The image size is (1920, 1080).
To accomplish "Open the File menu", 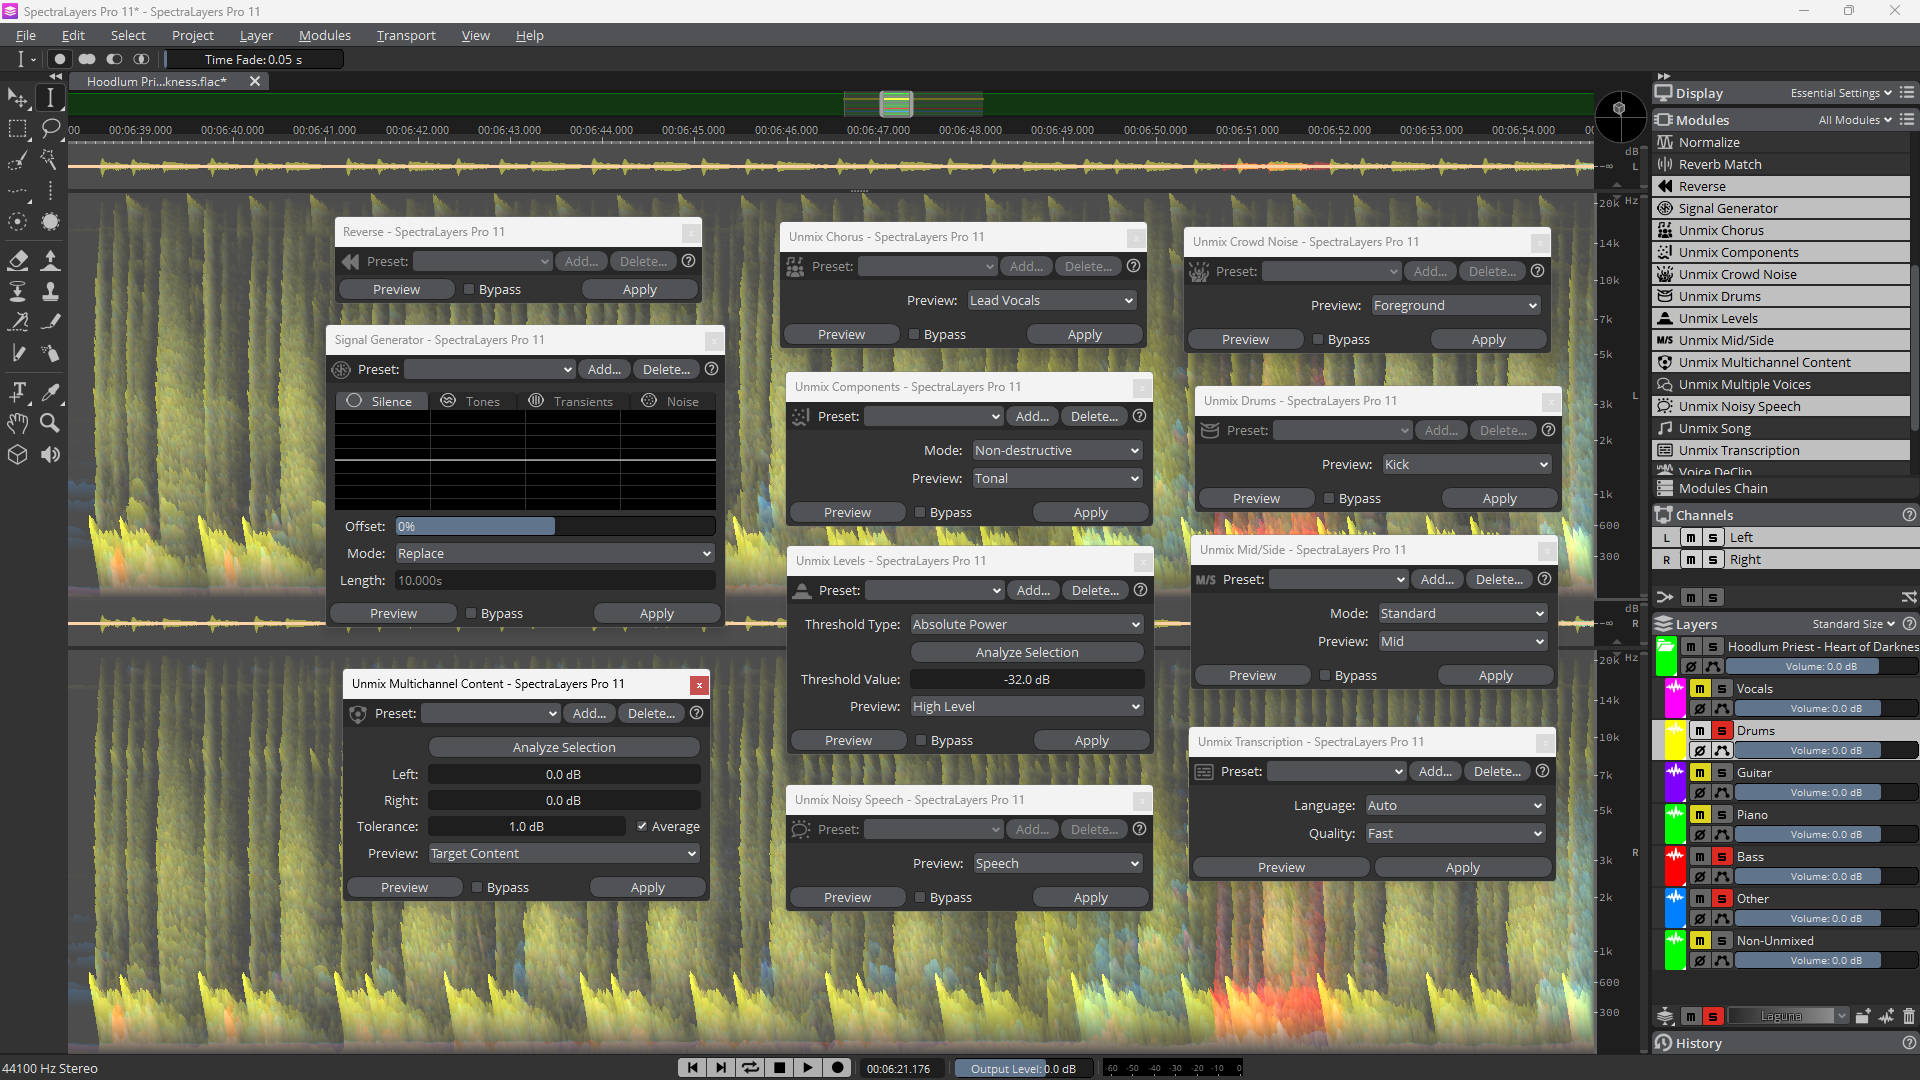I will pyautogui.click(x=26, y=36).
